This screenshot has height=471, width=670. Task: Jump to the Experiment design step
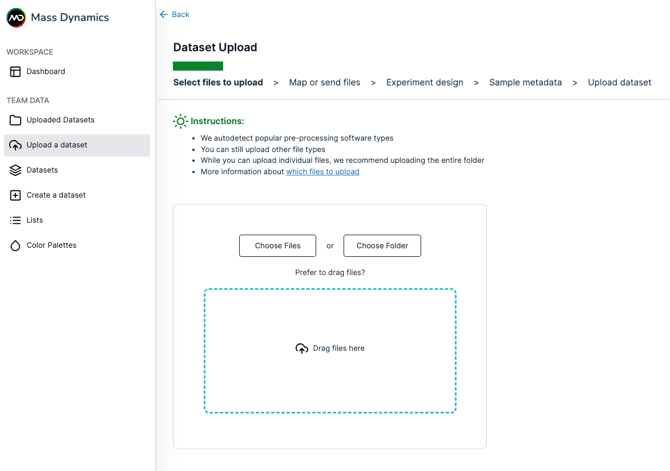pos(424,83)
